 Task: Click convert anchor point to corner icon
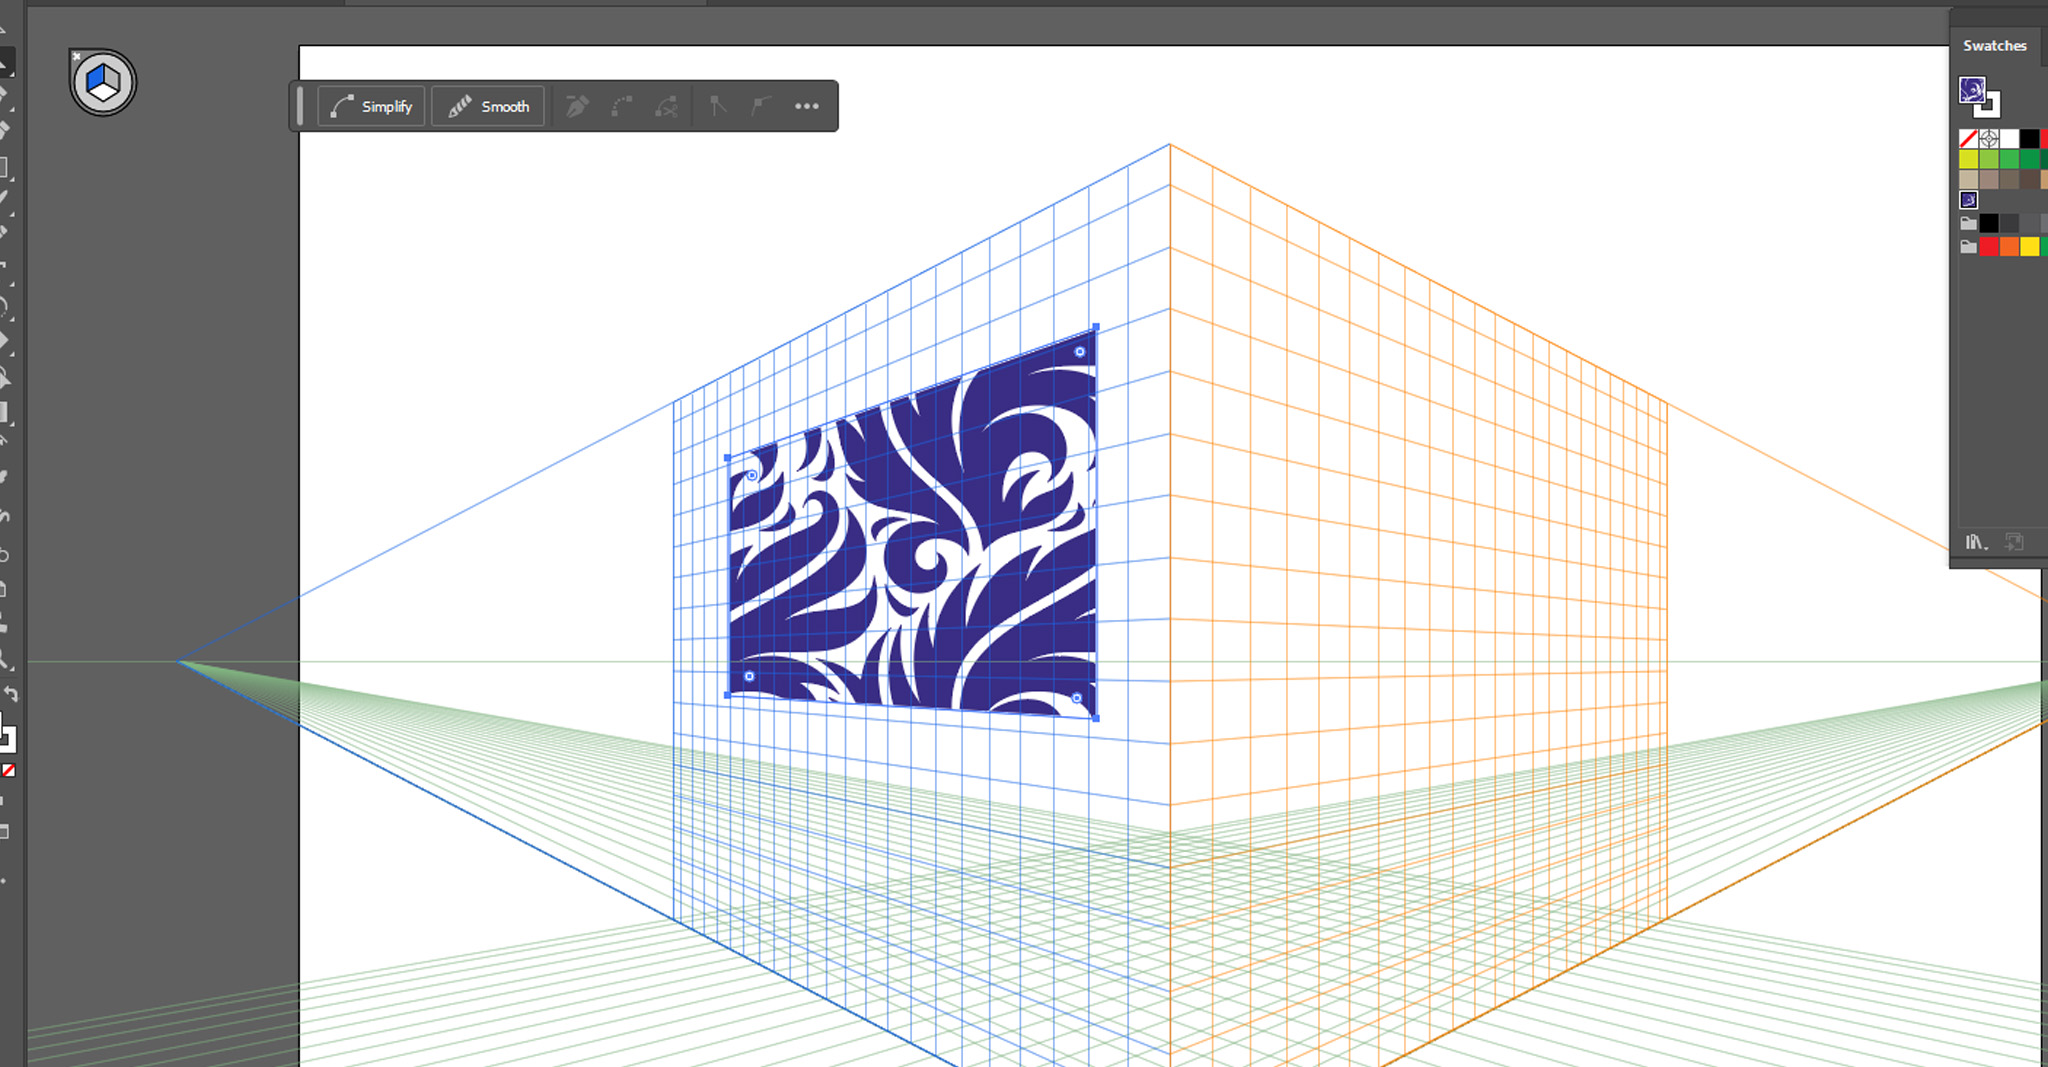coord(717,106)
